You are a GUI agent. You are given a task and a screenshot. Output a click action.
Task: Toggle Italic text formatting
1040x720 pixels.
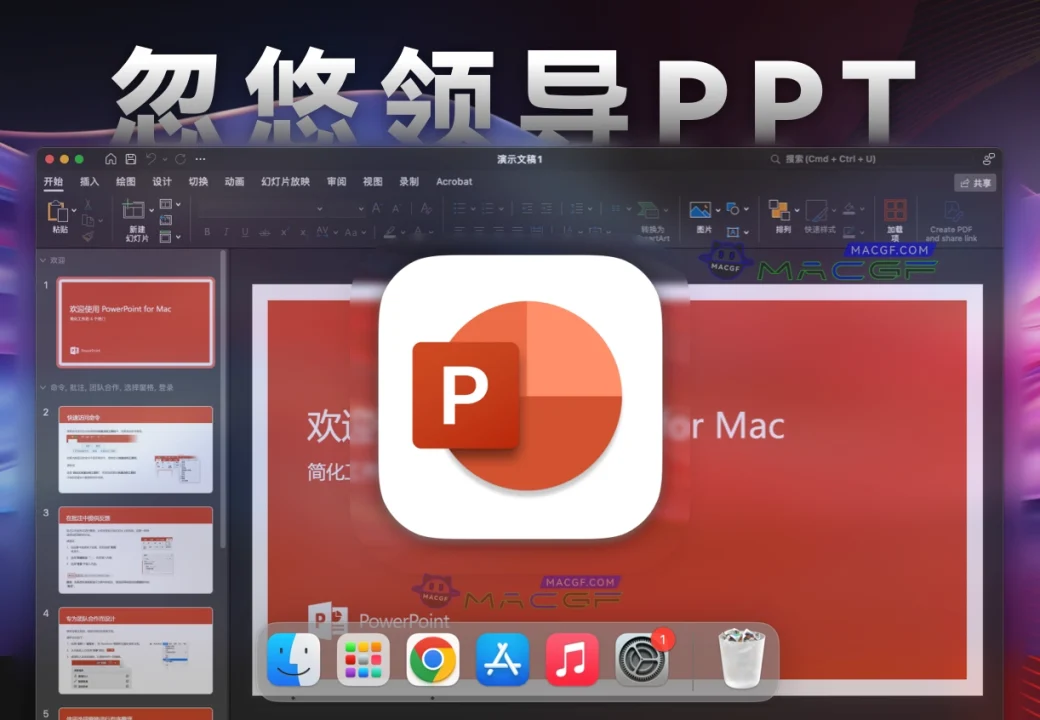click(x=227, y=232)
